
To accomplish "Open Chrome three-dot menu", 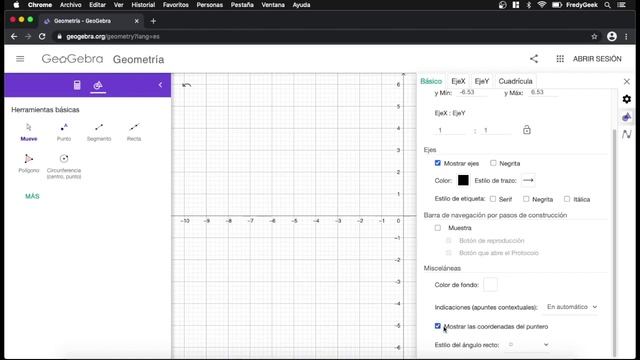I will click(627, 36).
